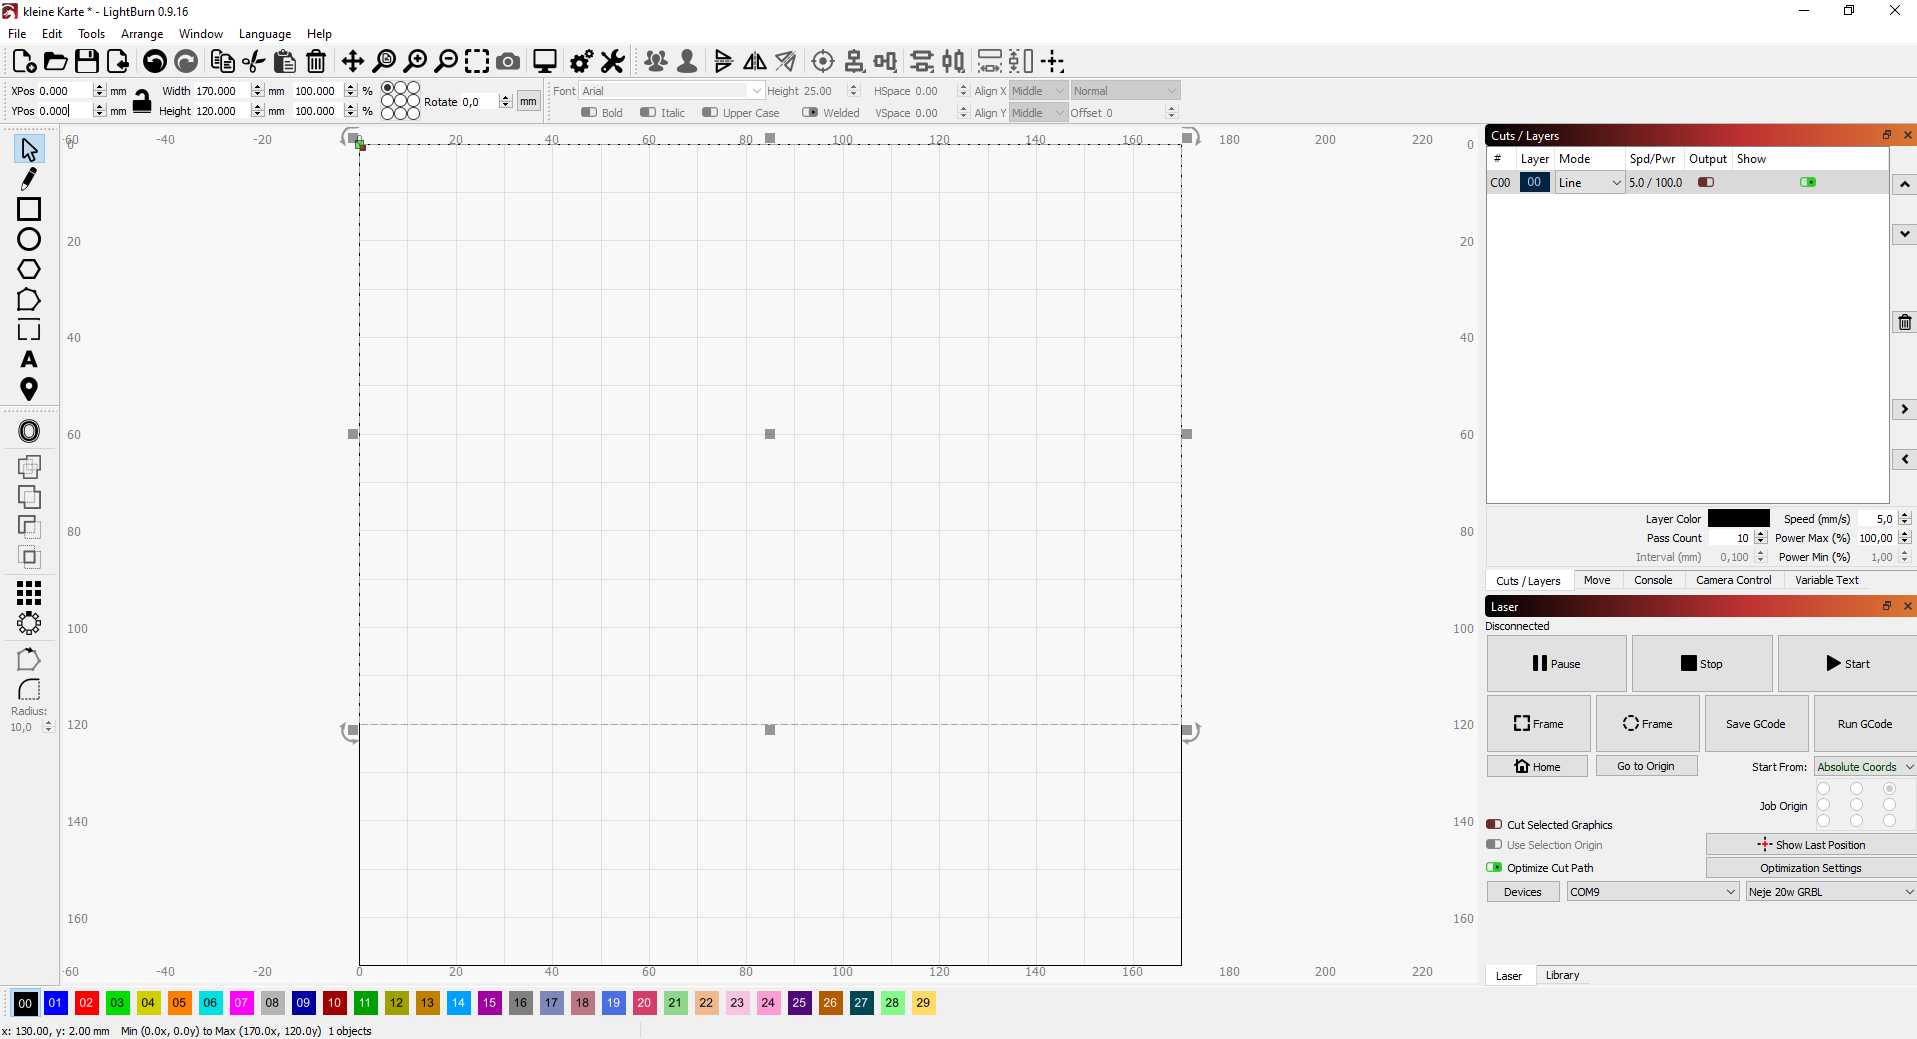Viewport: 1917px width, 1039px height.
Task: Click the Stop button
Action: pos(1702,664)
